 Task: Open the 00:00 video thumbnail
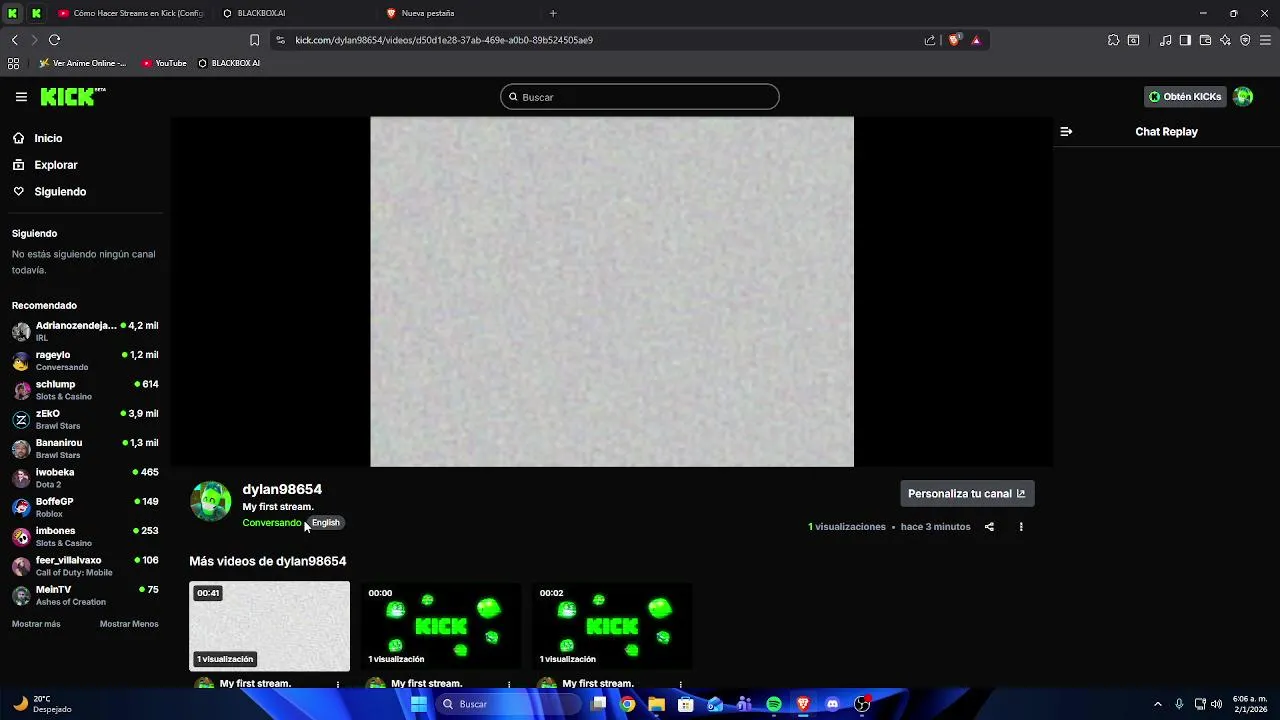coord(441,626)
